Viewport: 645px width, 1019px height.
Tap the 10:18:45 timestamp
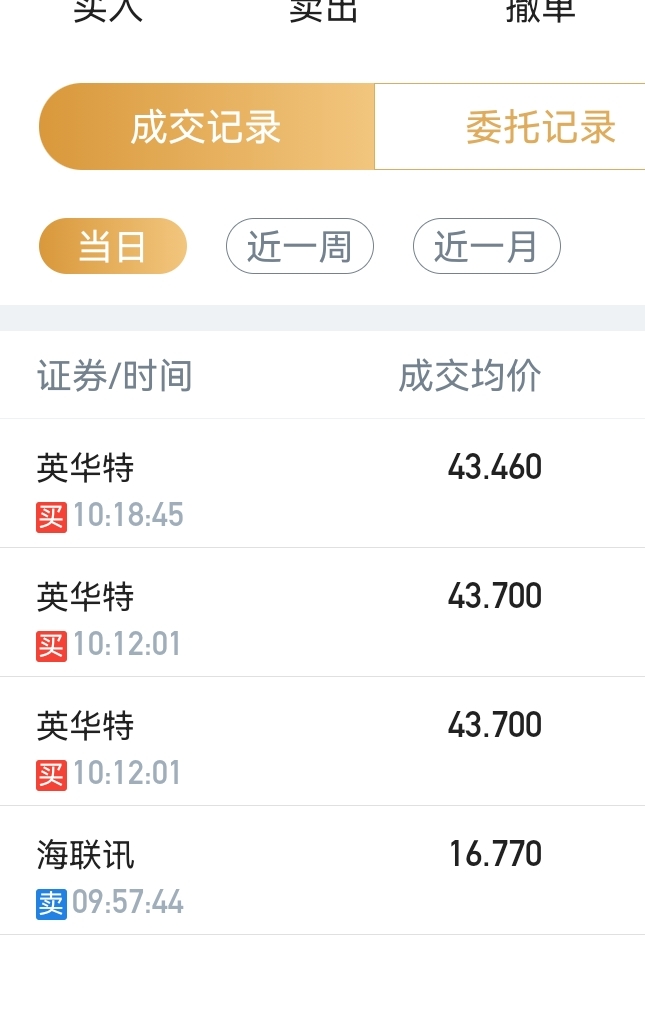[x=128, y=515]
